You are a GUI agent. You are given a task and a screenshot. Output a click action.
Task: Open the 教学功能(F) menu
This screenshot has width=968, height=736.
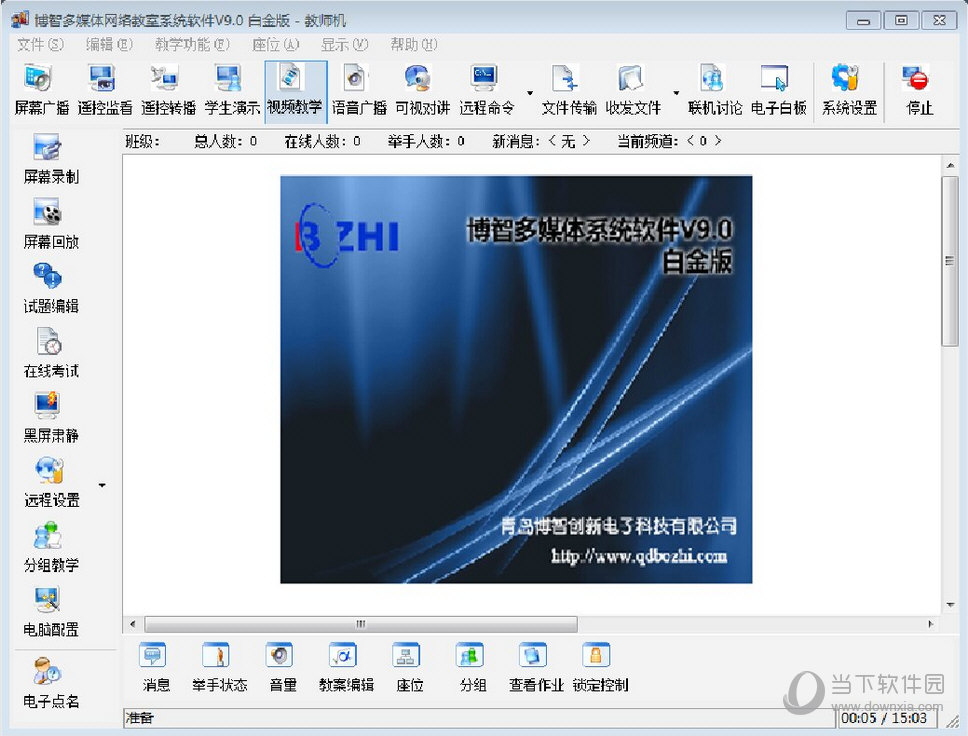click(x=192, y=44)
